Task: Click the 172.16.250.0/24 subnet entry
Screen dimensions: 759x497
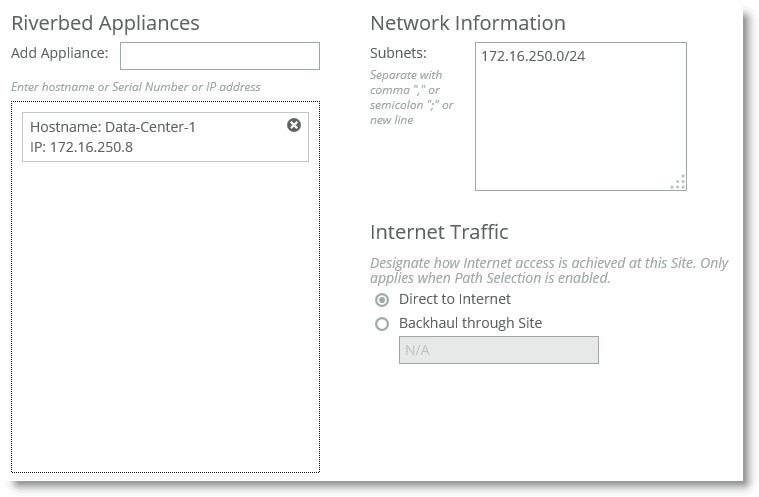Action: (533, 57)
